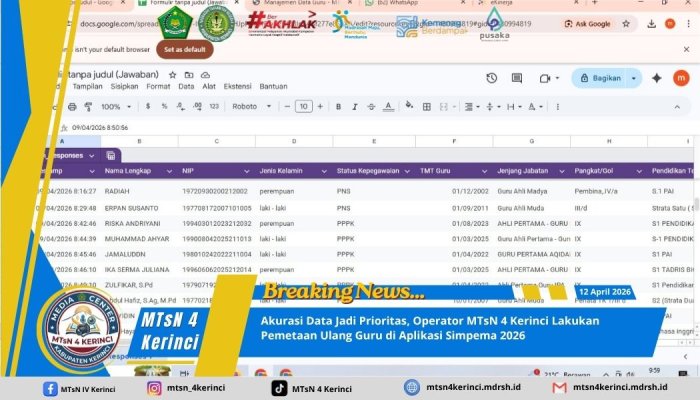Check cloud save status icon
700x400 pixels.
pos(205,75)
